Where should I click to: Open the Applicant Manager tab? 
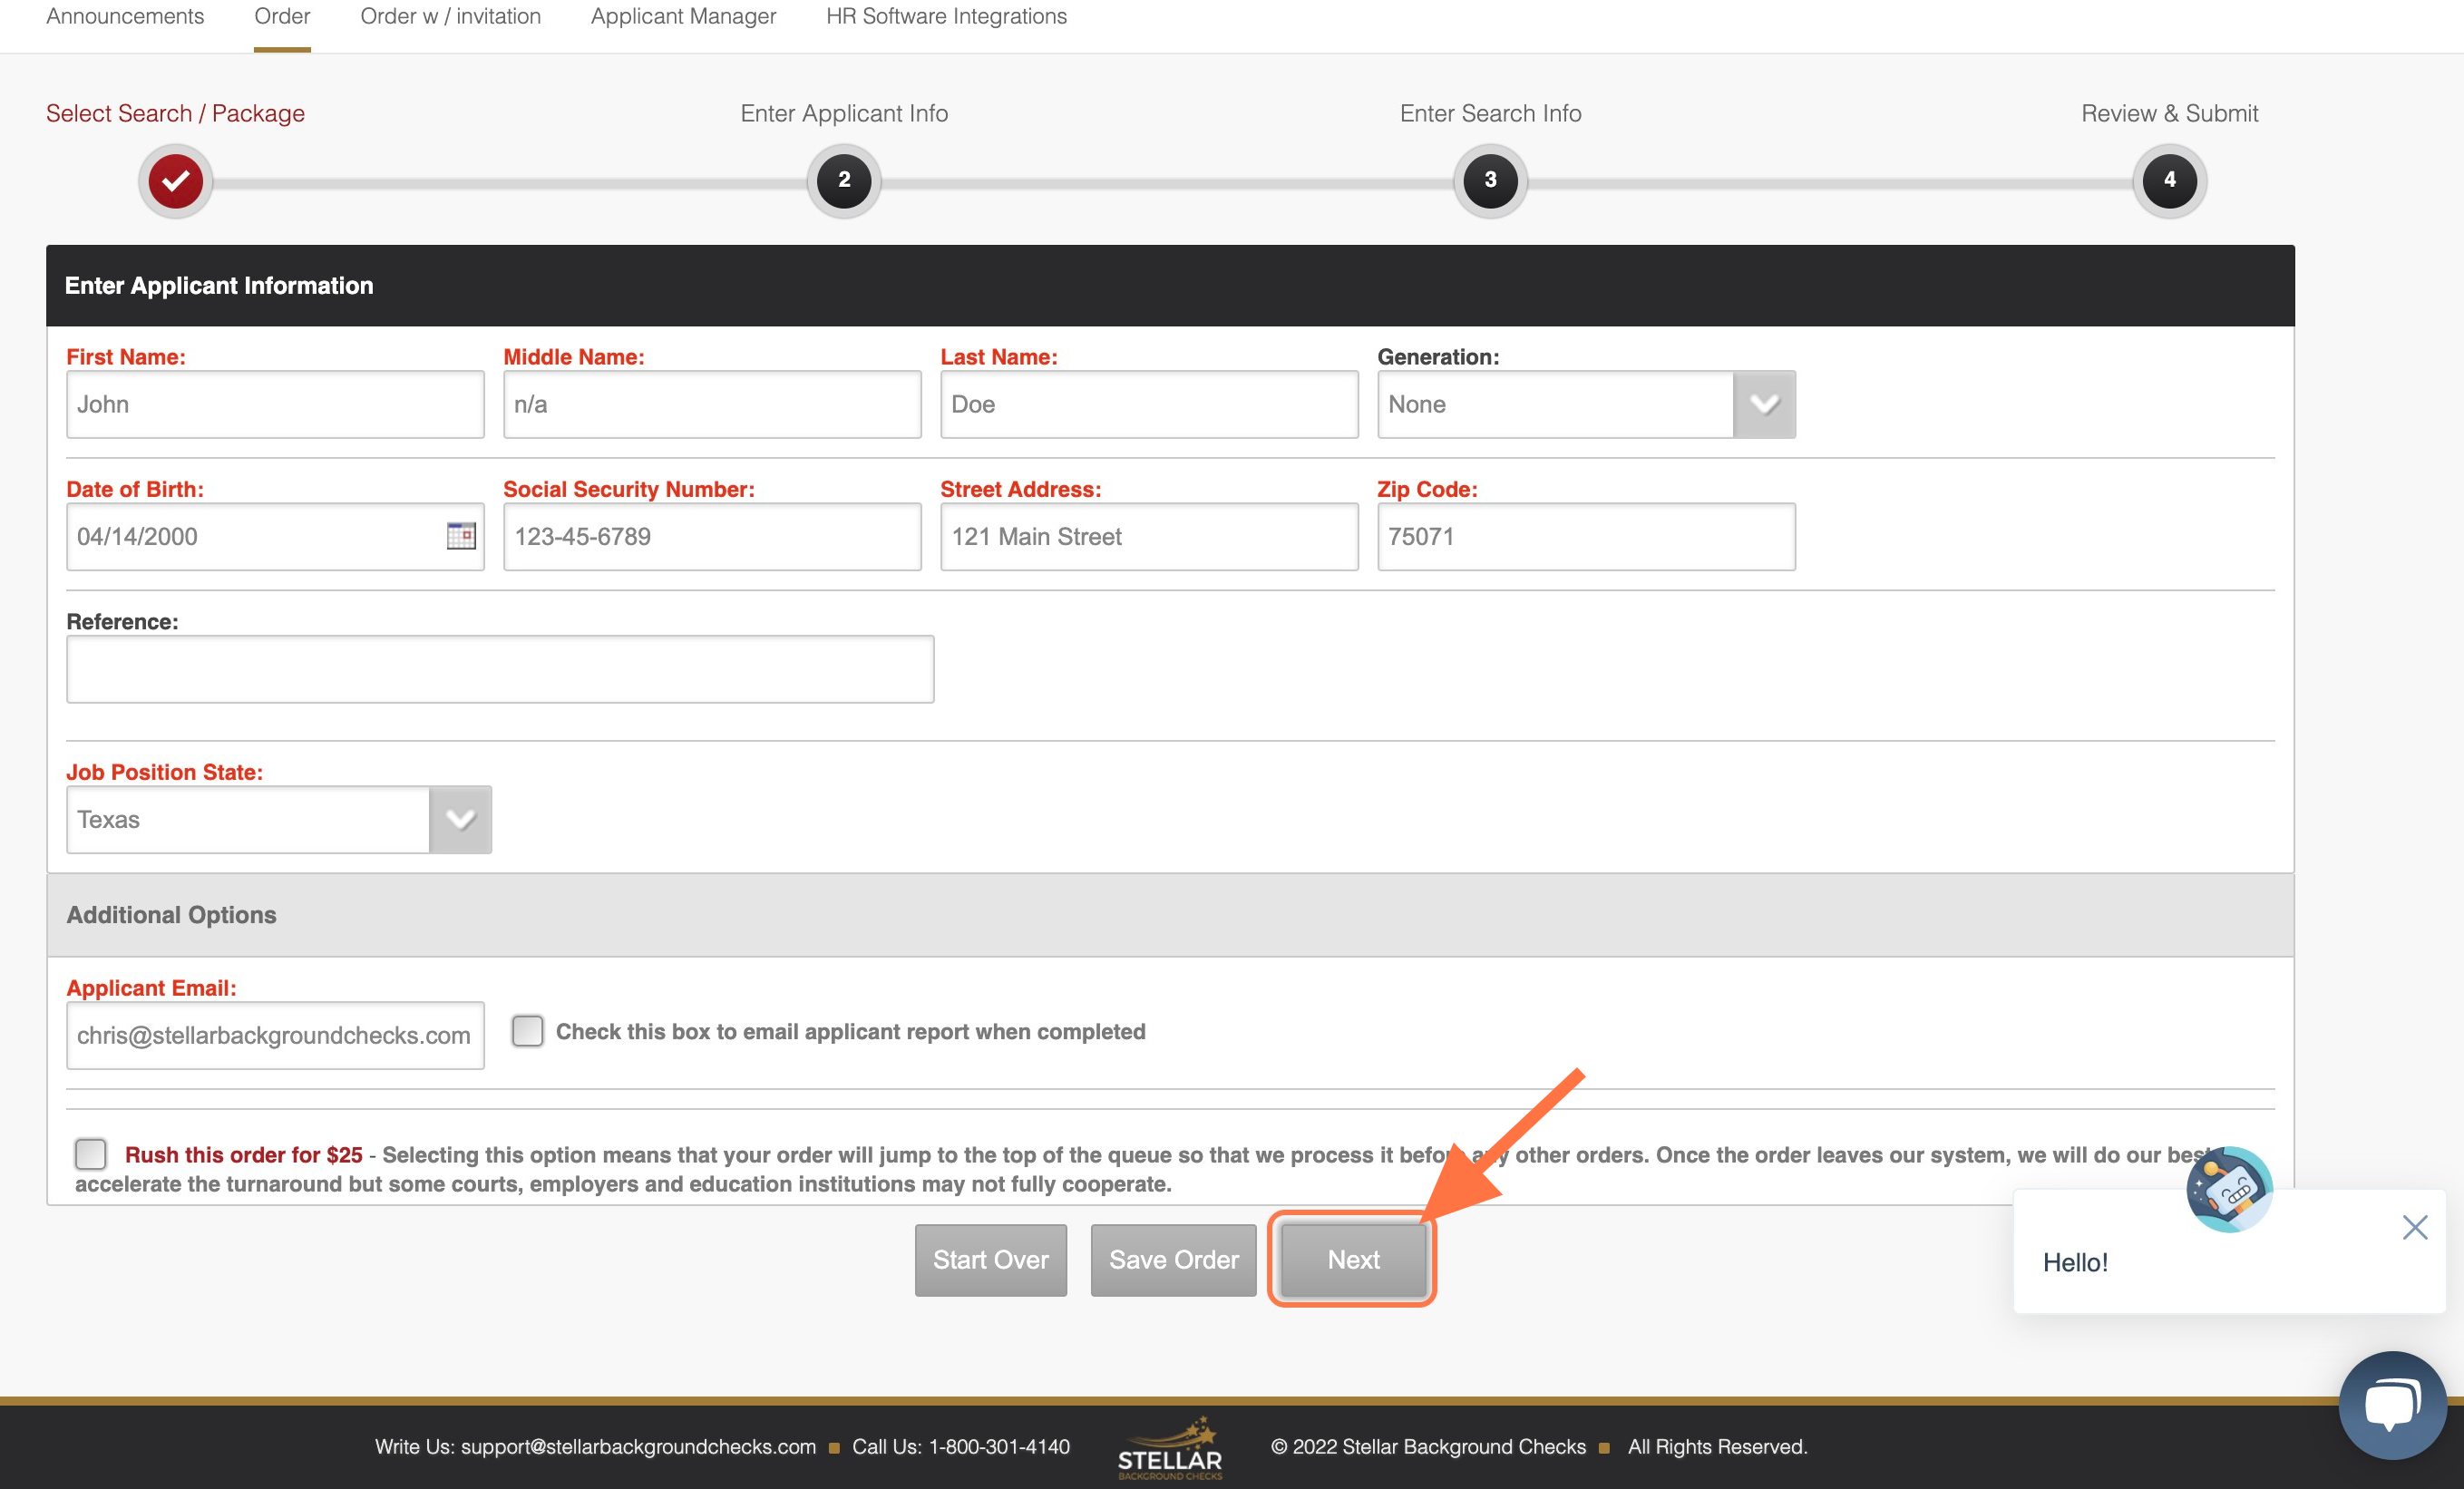coord(683,16)
